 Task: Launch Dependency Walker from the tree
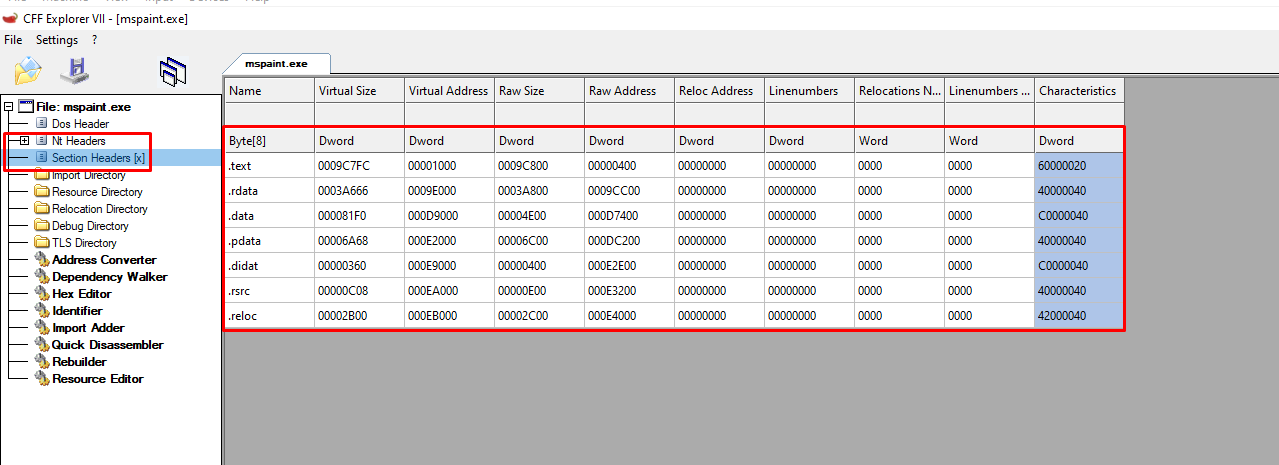(x=110, y=276)
